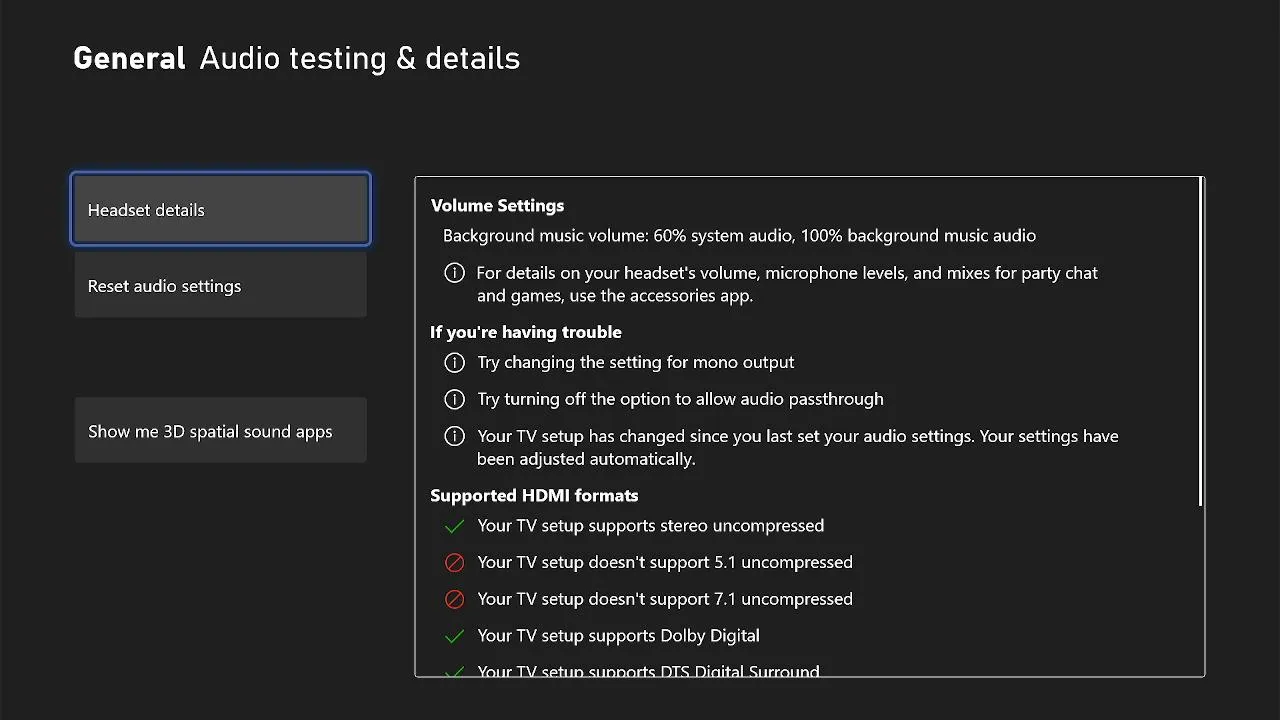Click the green checkmark for stereo uncompressed
This screenshot has width=1280, height=720.
click(x=454, y=526)
